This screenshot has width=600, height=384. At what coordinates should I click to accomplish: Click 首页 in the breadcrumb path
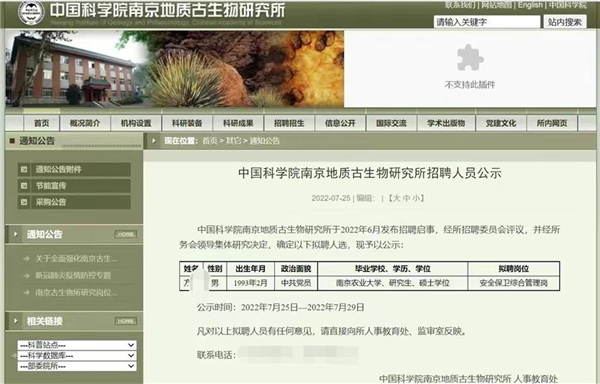coord(210,141)
